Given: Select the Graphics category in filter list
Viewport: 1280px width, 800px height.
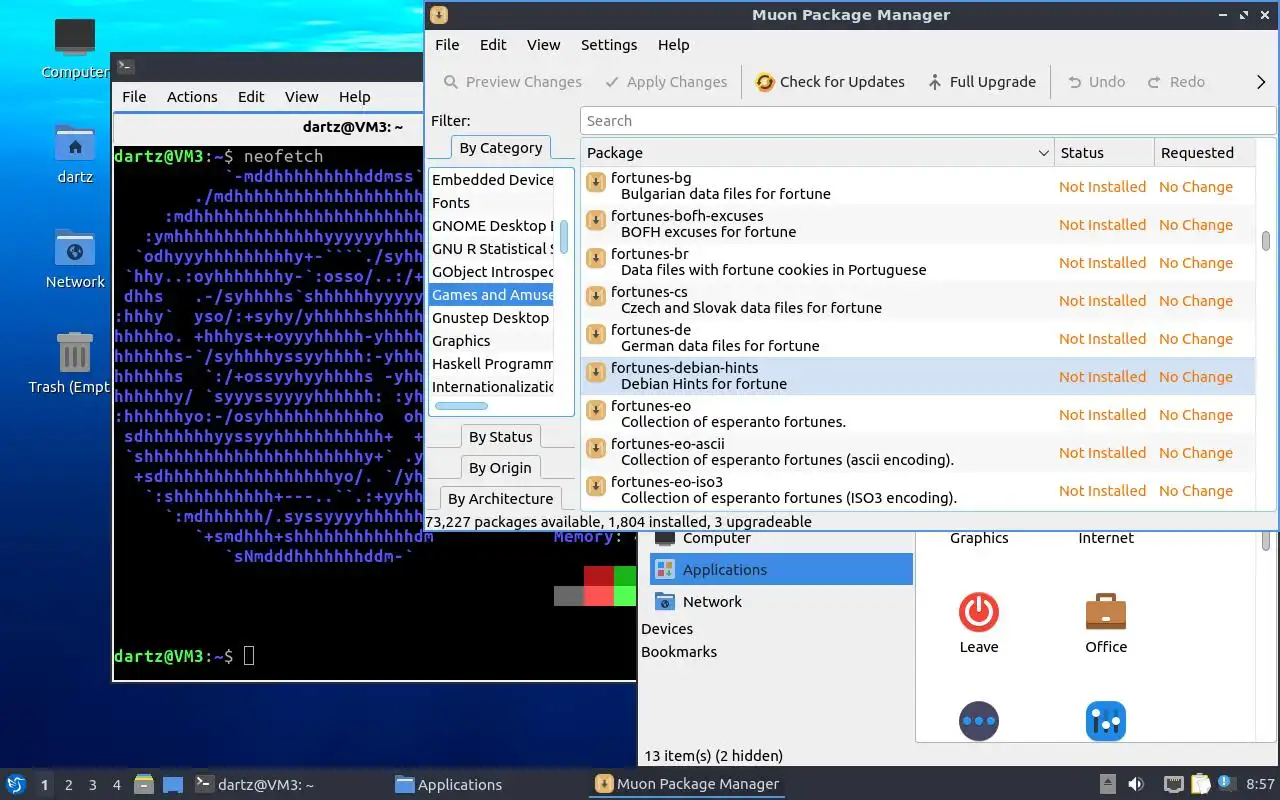Looking at the screenshot, I should coord(492,341).
